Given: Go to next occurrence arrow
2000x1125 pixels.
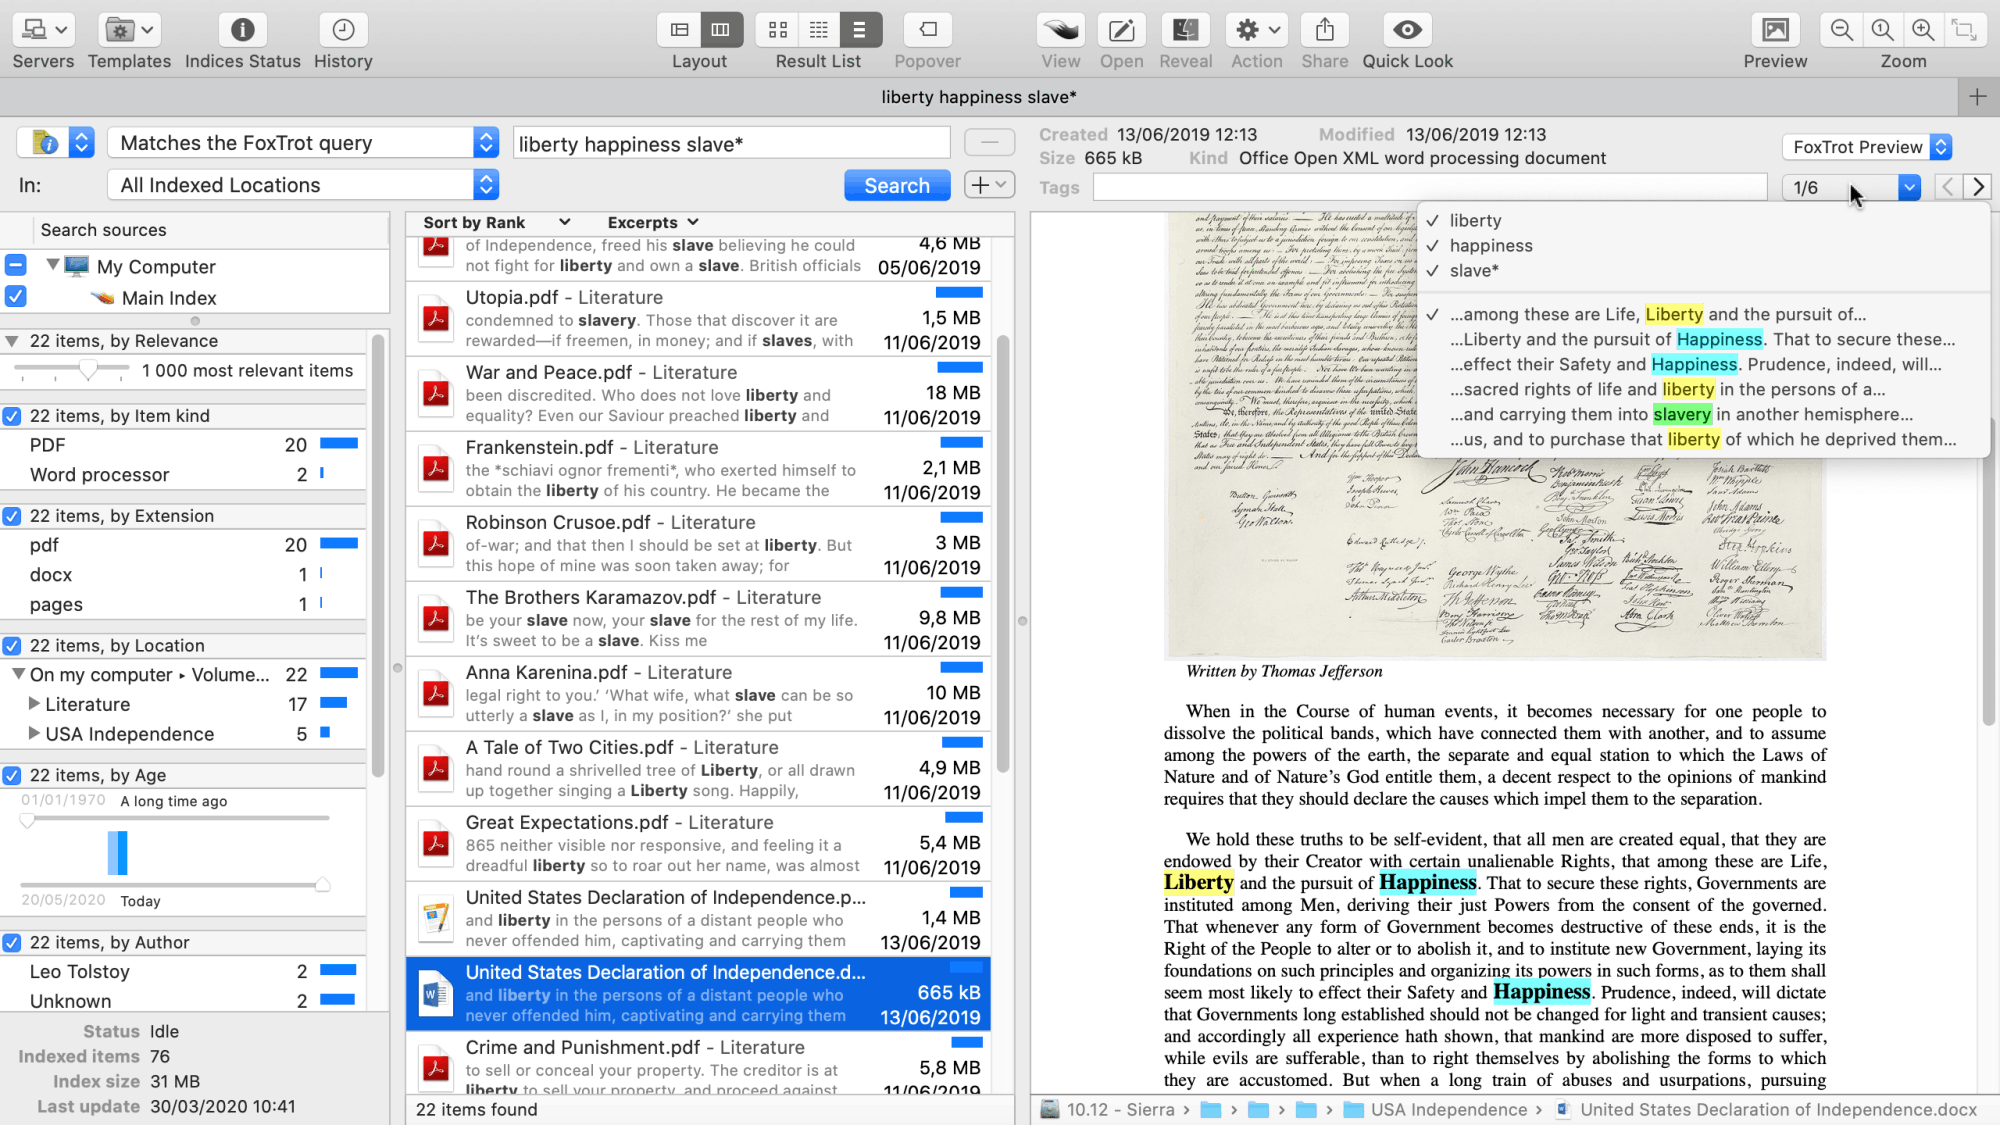Looking at the screenshot, I should [1978, 187].
